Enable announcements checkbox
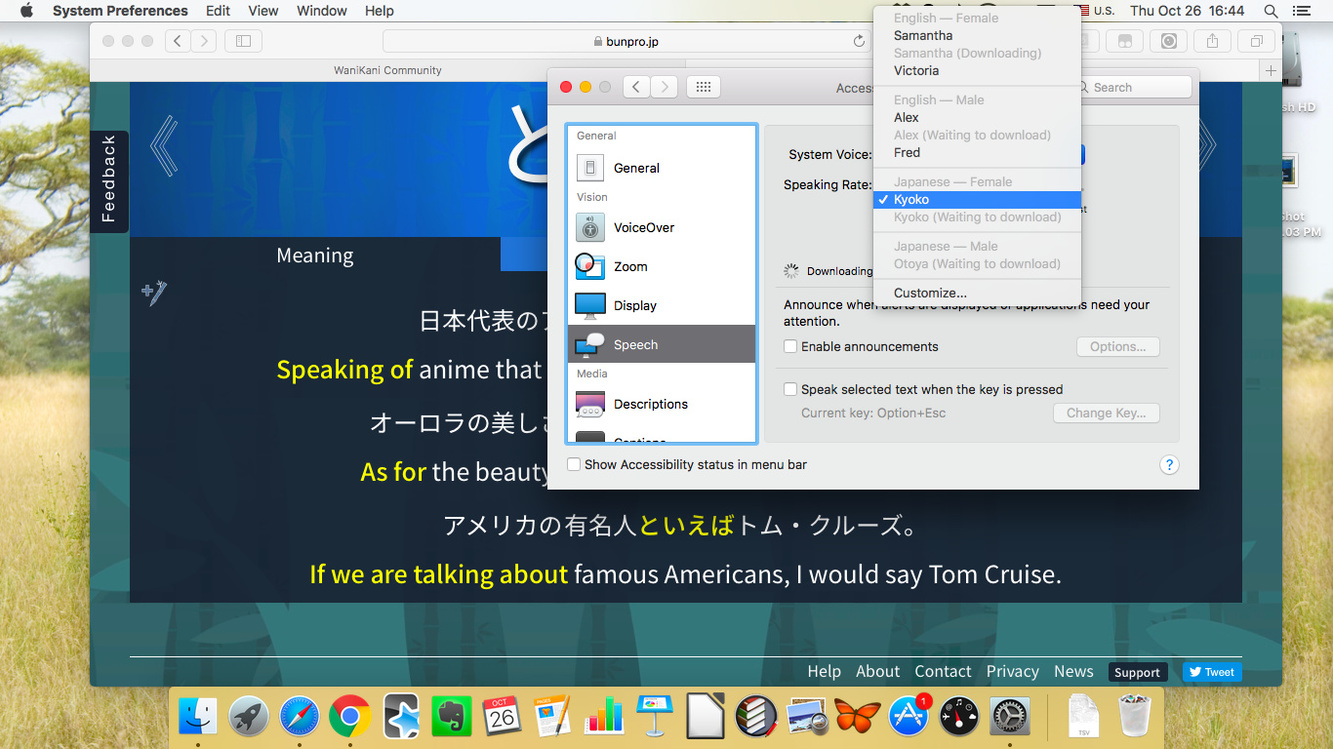Screen dimensions: 1333x749 [x=790, y=347]
